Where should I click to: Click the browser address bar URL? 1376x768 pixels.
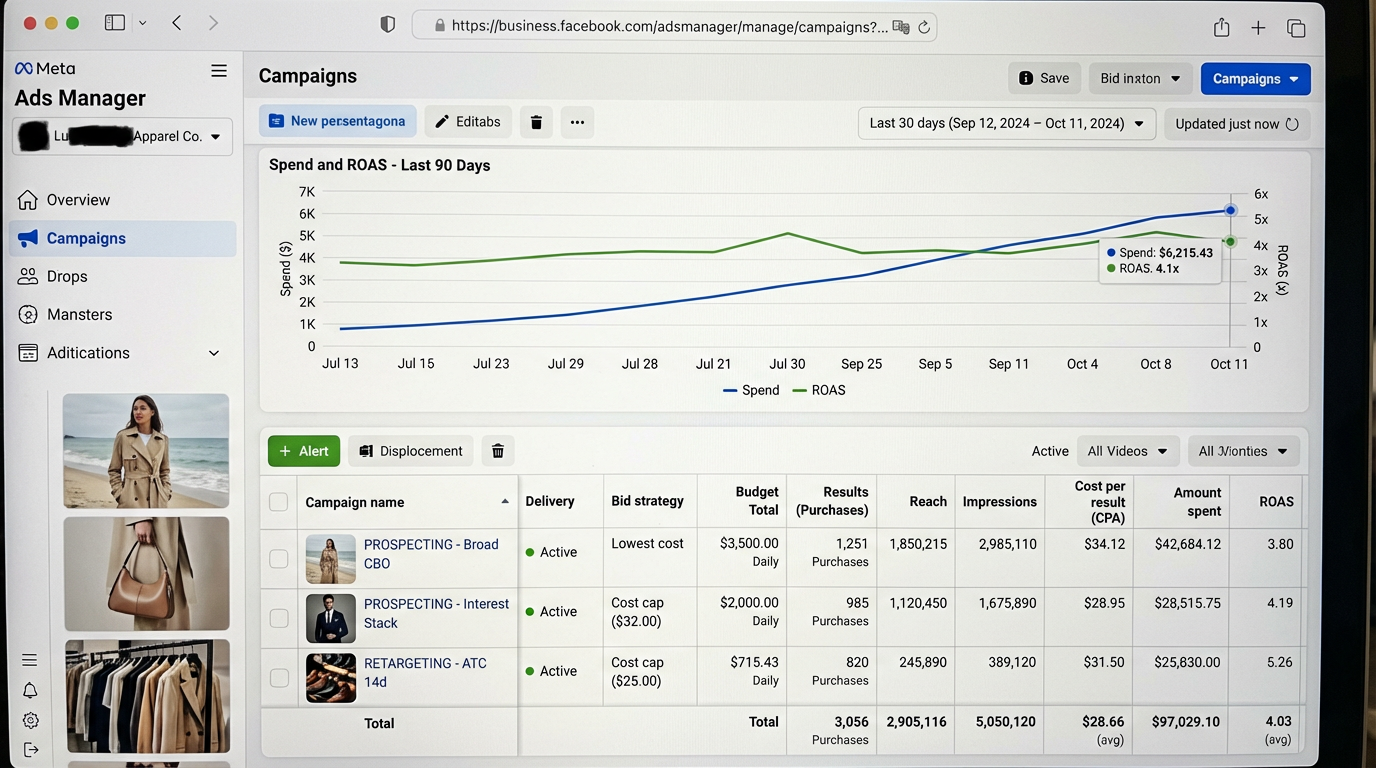click(x=669, y=27)
